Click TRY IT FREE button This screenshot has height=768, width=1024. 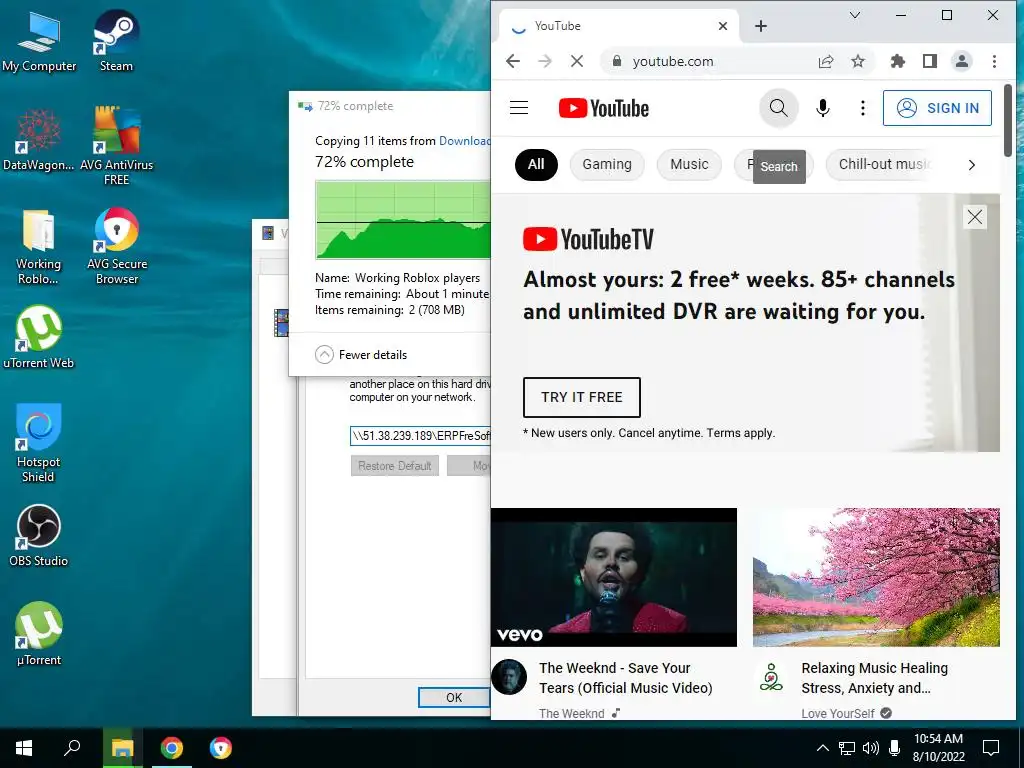(x=581, y=397)
